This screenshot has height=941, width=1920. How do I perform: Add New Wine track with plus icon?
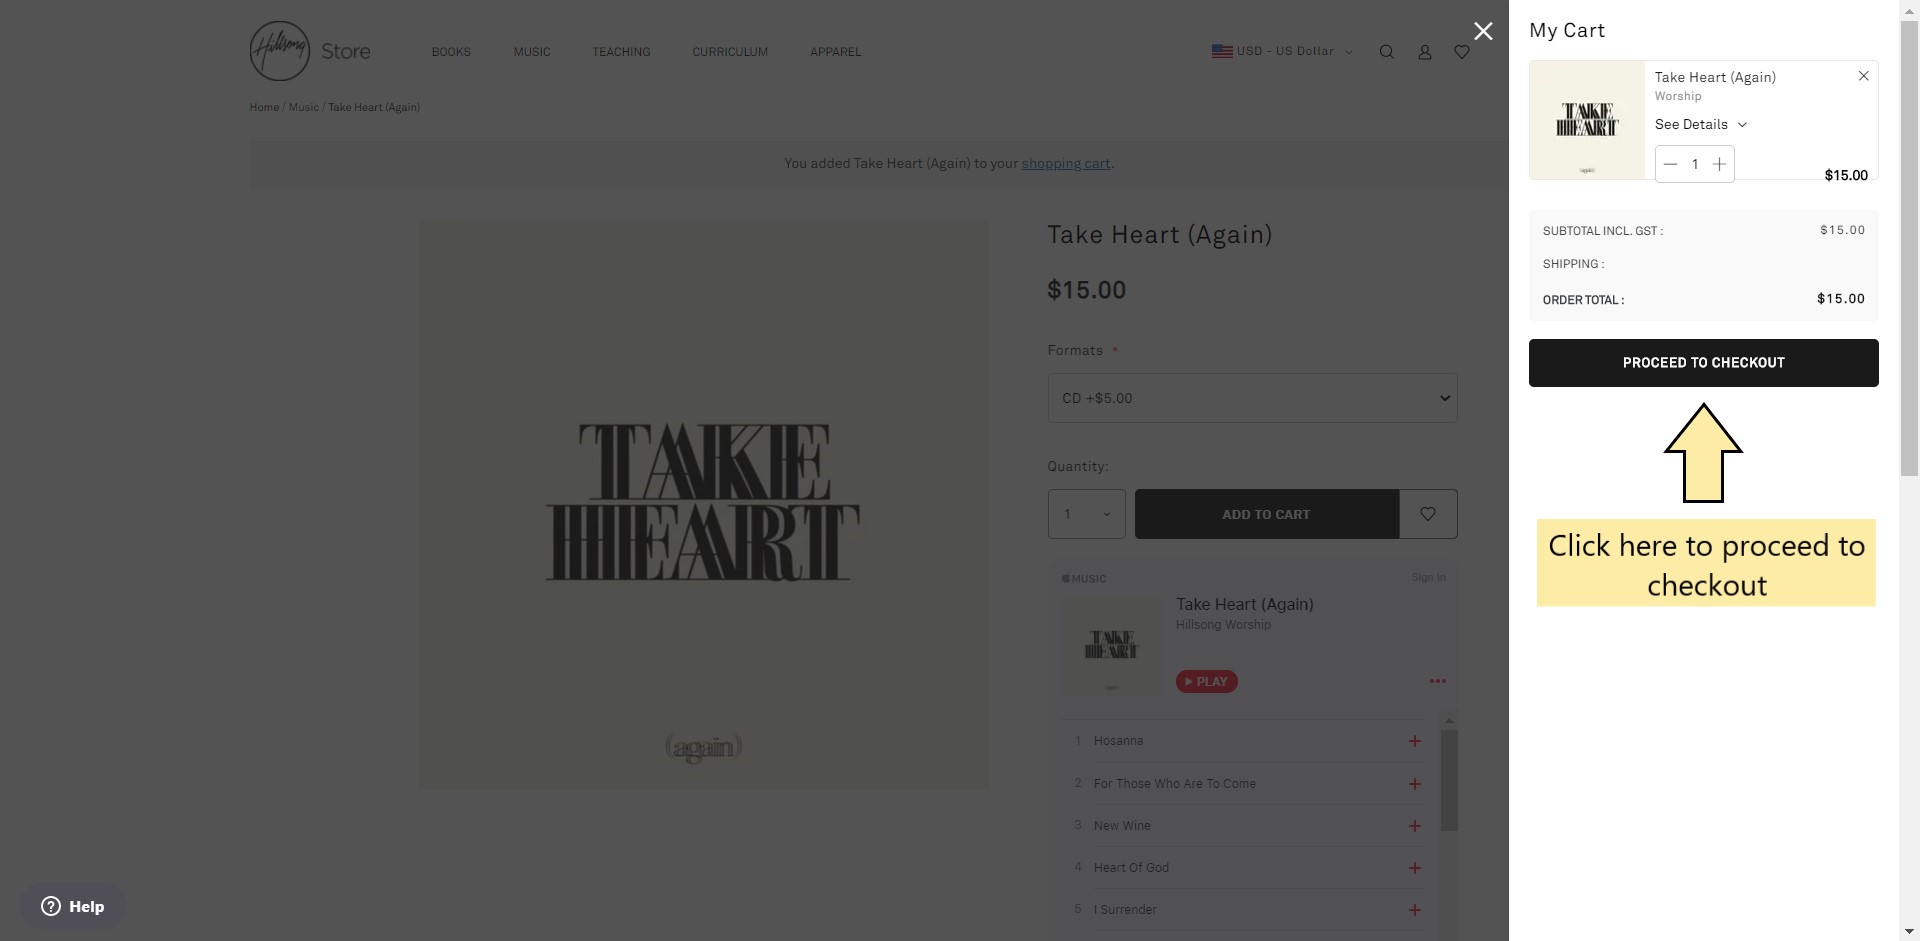(x=1415, y=826)
